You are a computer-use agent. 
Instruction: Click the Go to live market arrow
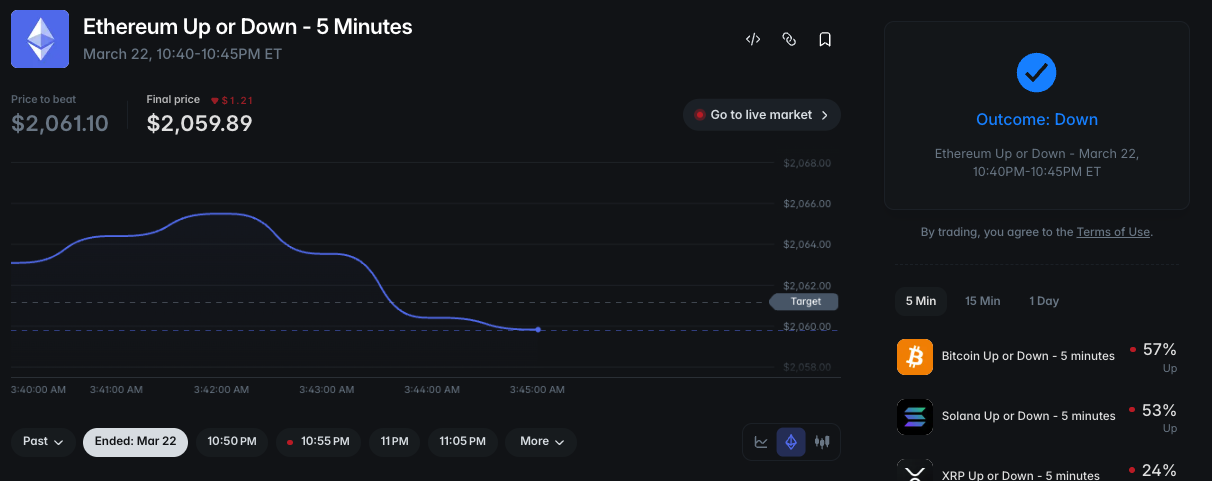[824, 115]
